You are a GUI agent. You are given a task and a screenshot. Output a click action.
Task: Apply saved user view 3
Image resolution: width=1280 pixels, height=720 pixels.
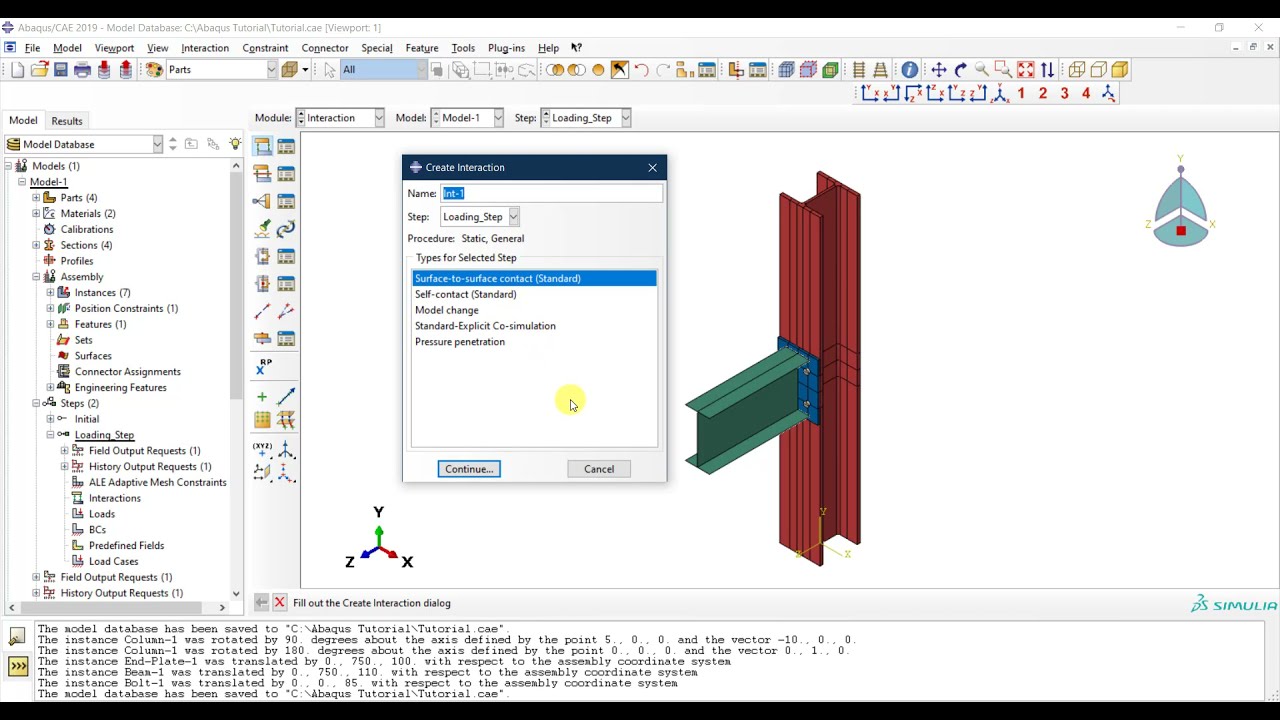[1064, 93]
